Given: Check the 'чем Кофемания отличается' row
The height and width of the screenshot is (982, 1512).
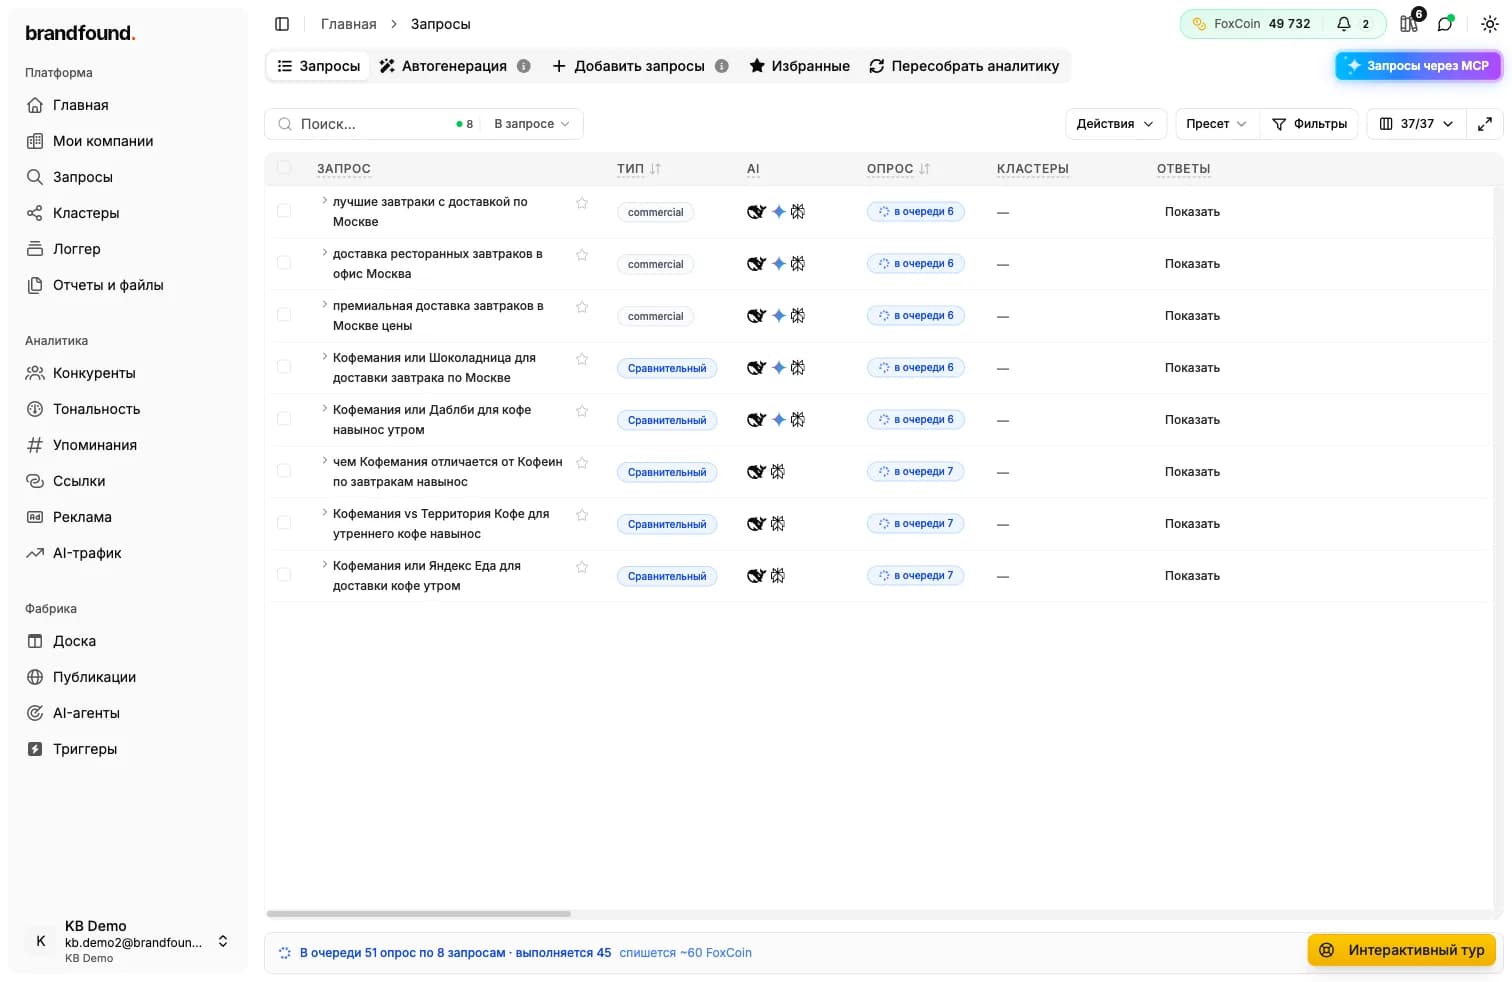Looking at the screenshot, I should pyautogui.click(x=284, y=471).
